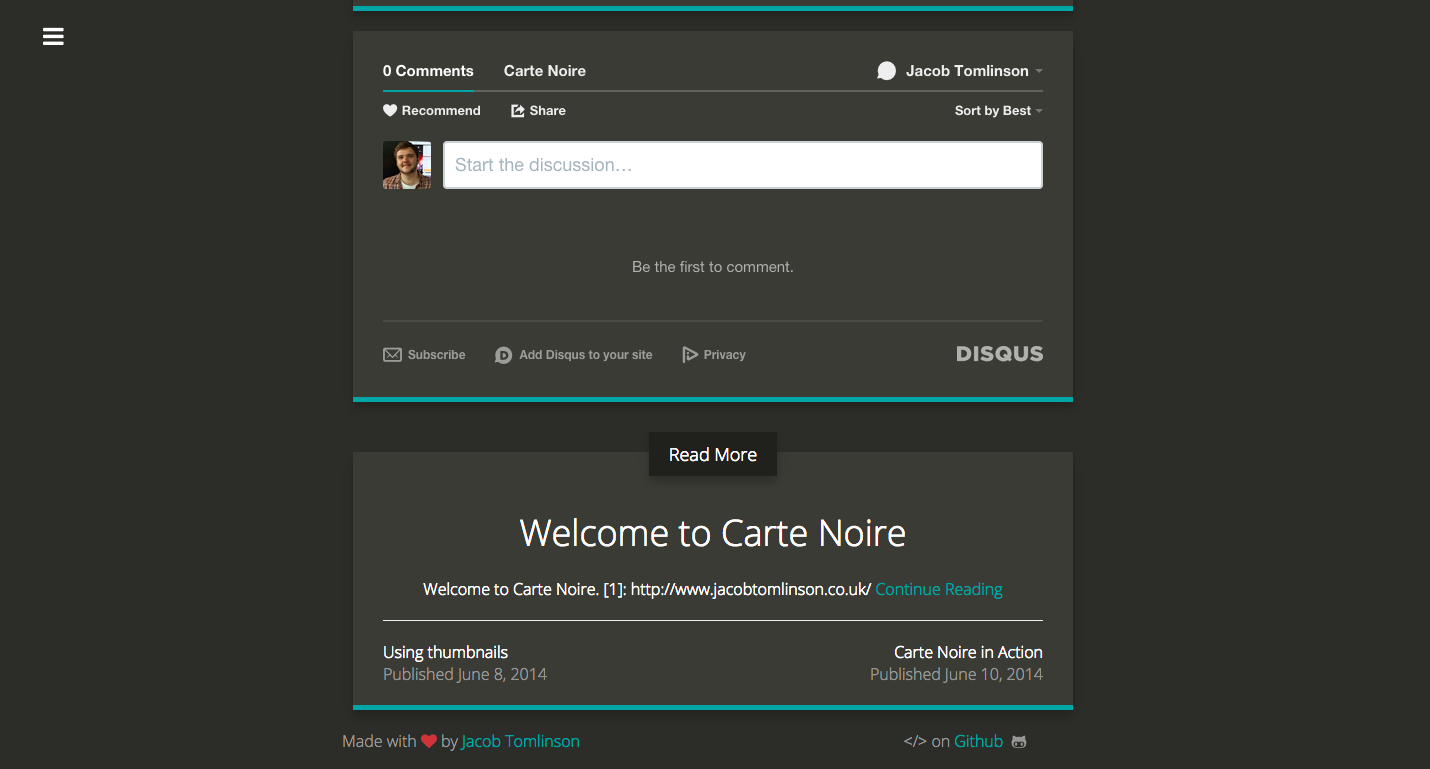Click Start the discussion input field
This screenshot has width=1430, height=769.
pyautogui.click(x=743, y=165)
